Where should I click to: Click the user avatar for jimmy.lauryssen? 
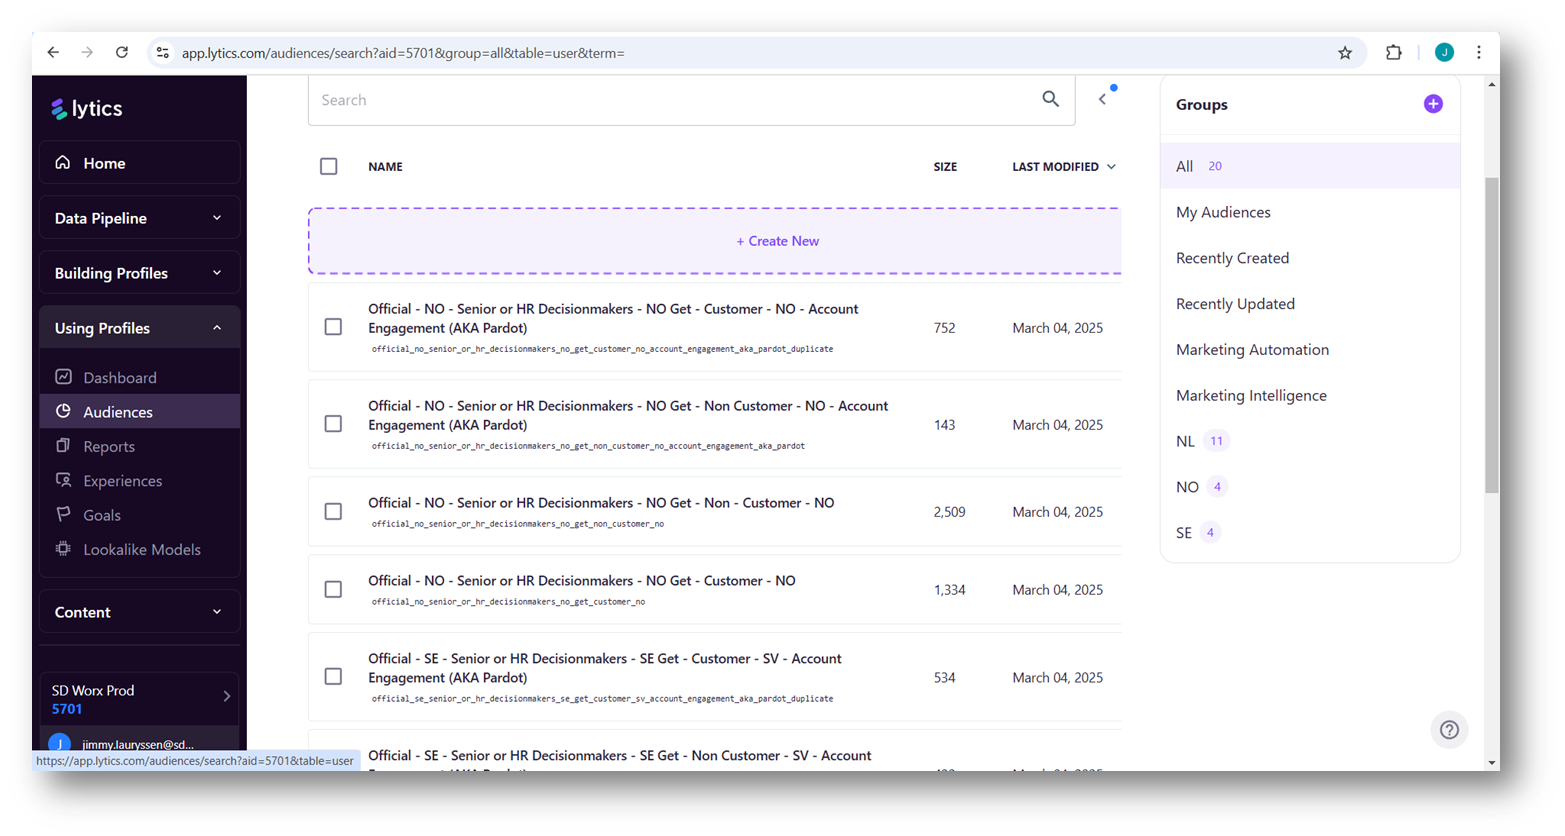[60, 743]
